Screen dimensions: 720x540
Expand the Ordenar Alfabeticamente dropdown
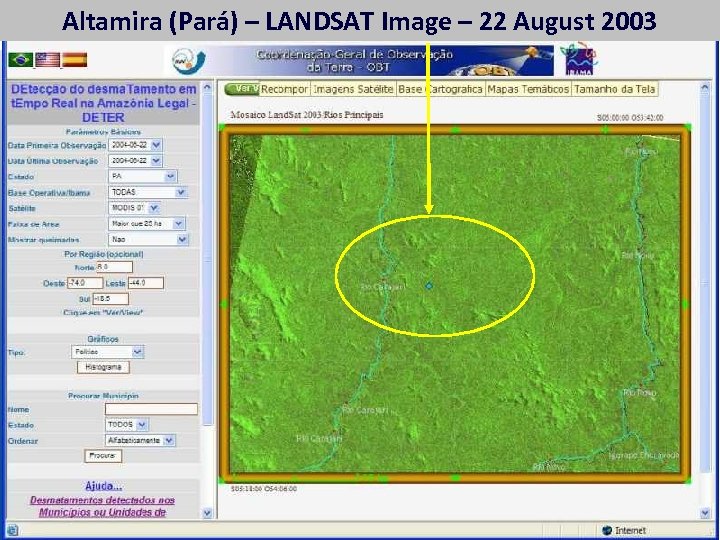[169, 440]
